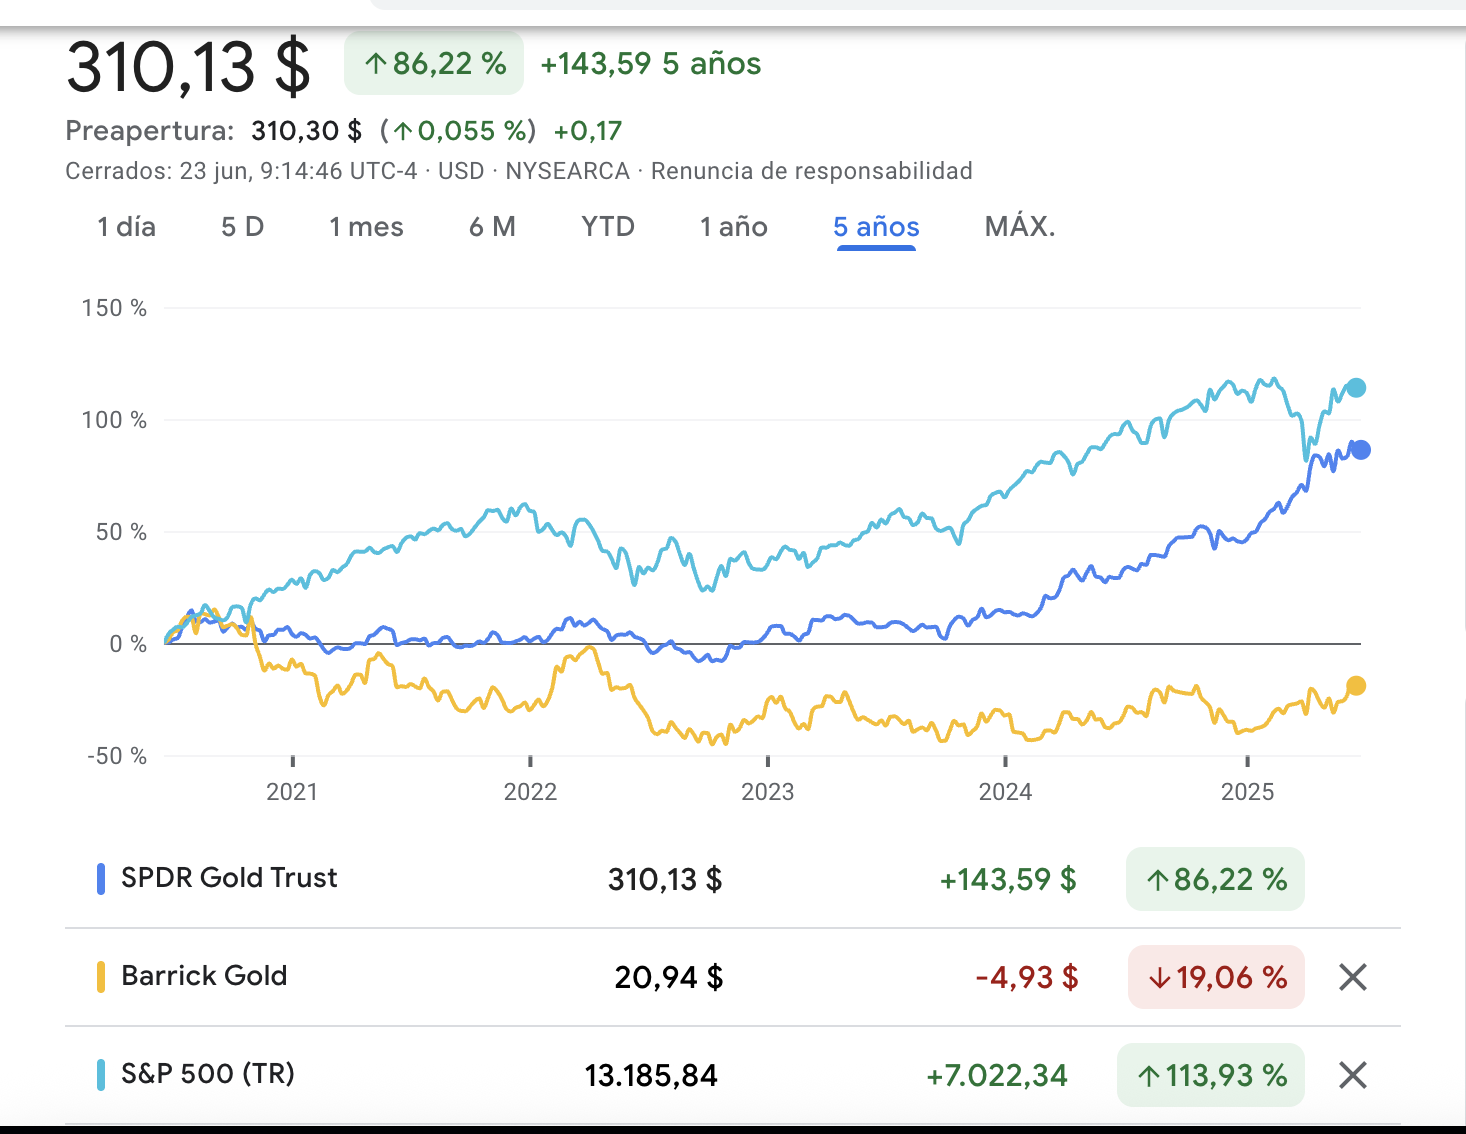Remove Barrick Gold from comparison
The width and height of the screenshot is (1466, 1134).
point(1352,977)
